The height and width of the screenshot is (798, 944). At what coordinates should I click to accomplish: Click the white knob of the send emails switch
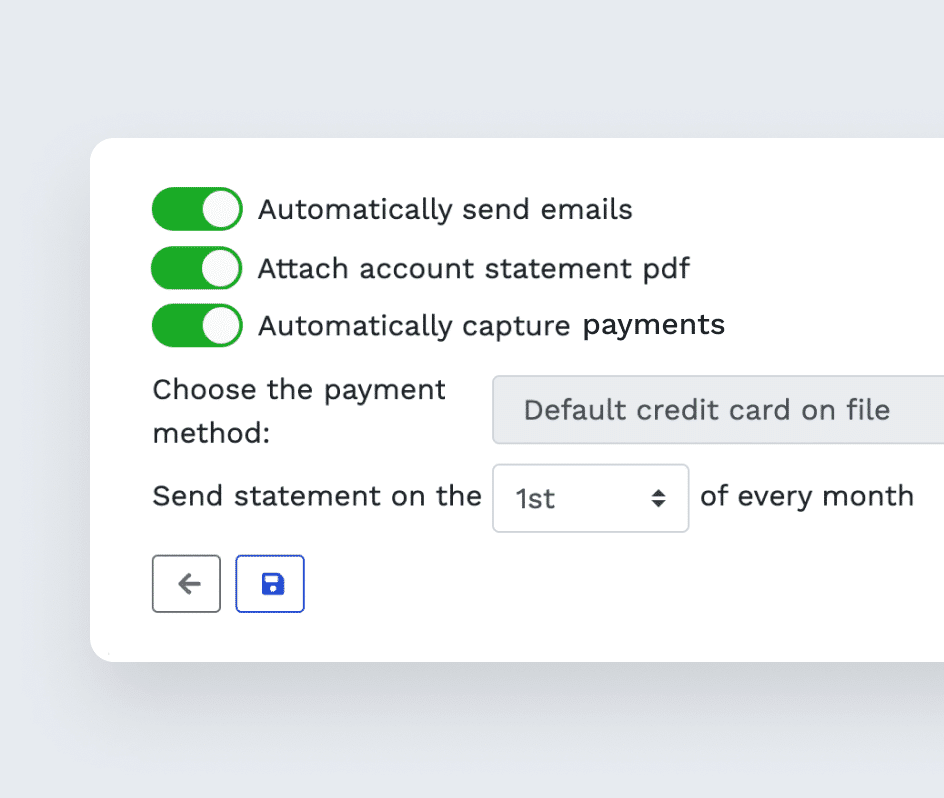click(x=222, y=209)
